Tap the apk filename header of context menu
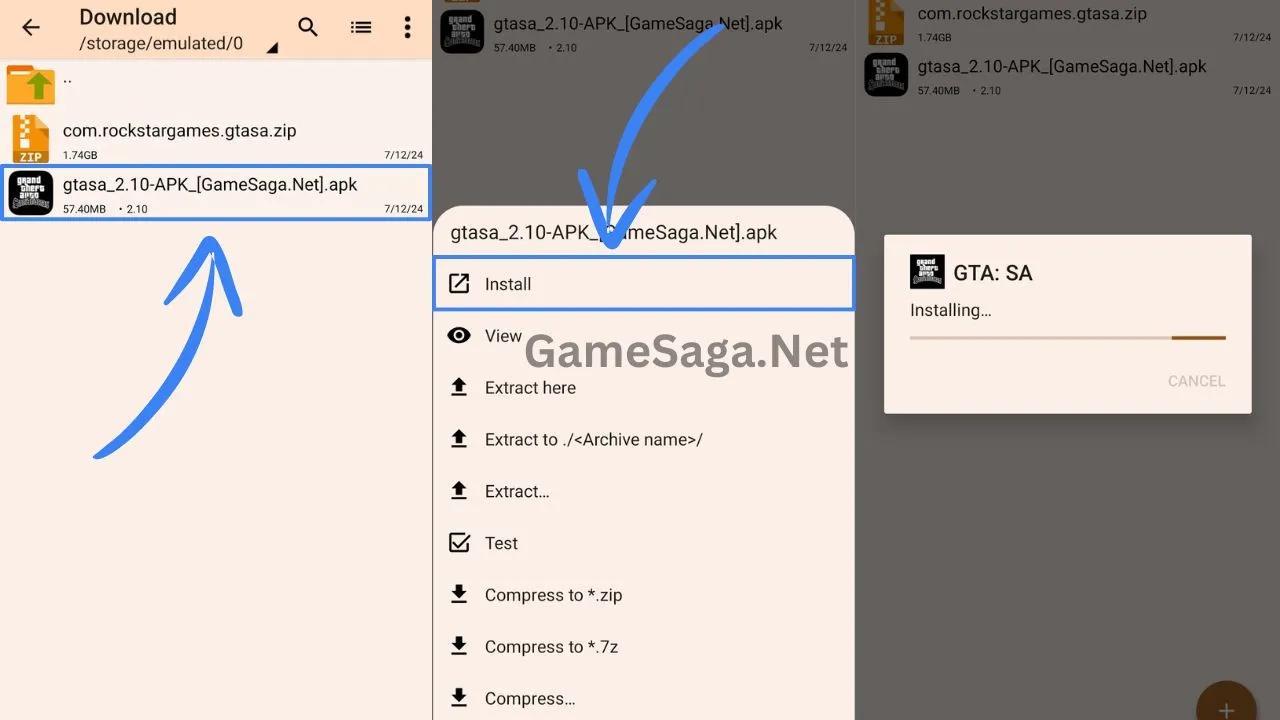 click(x=614, y=233)
